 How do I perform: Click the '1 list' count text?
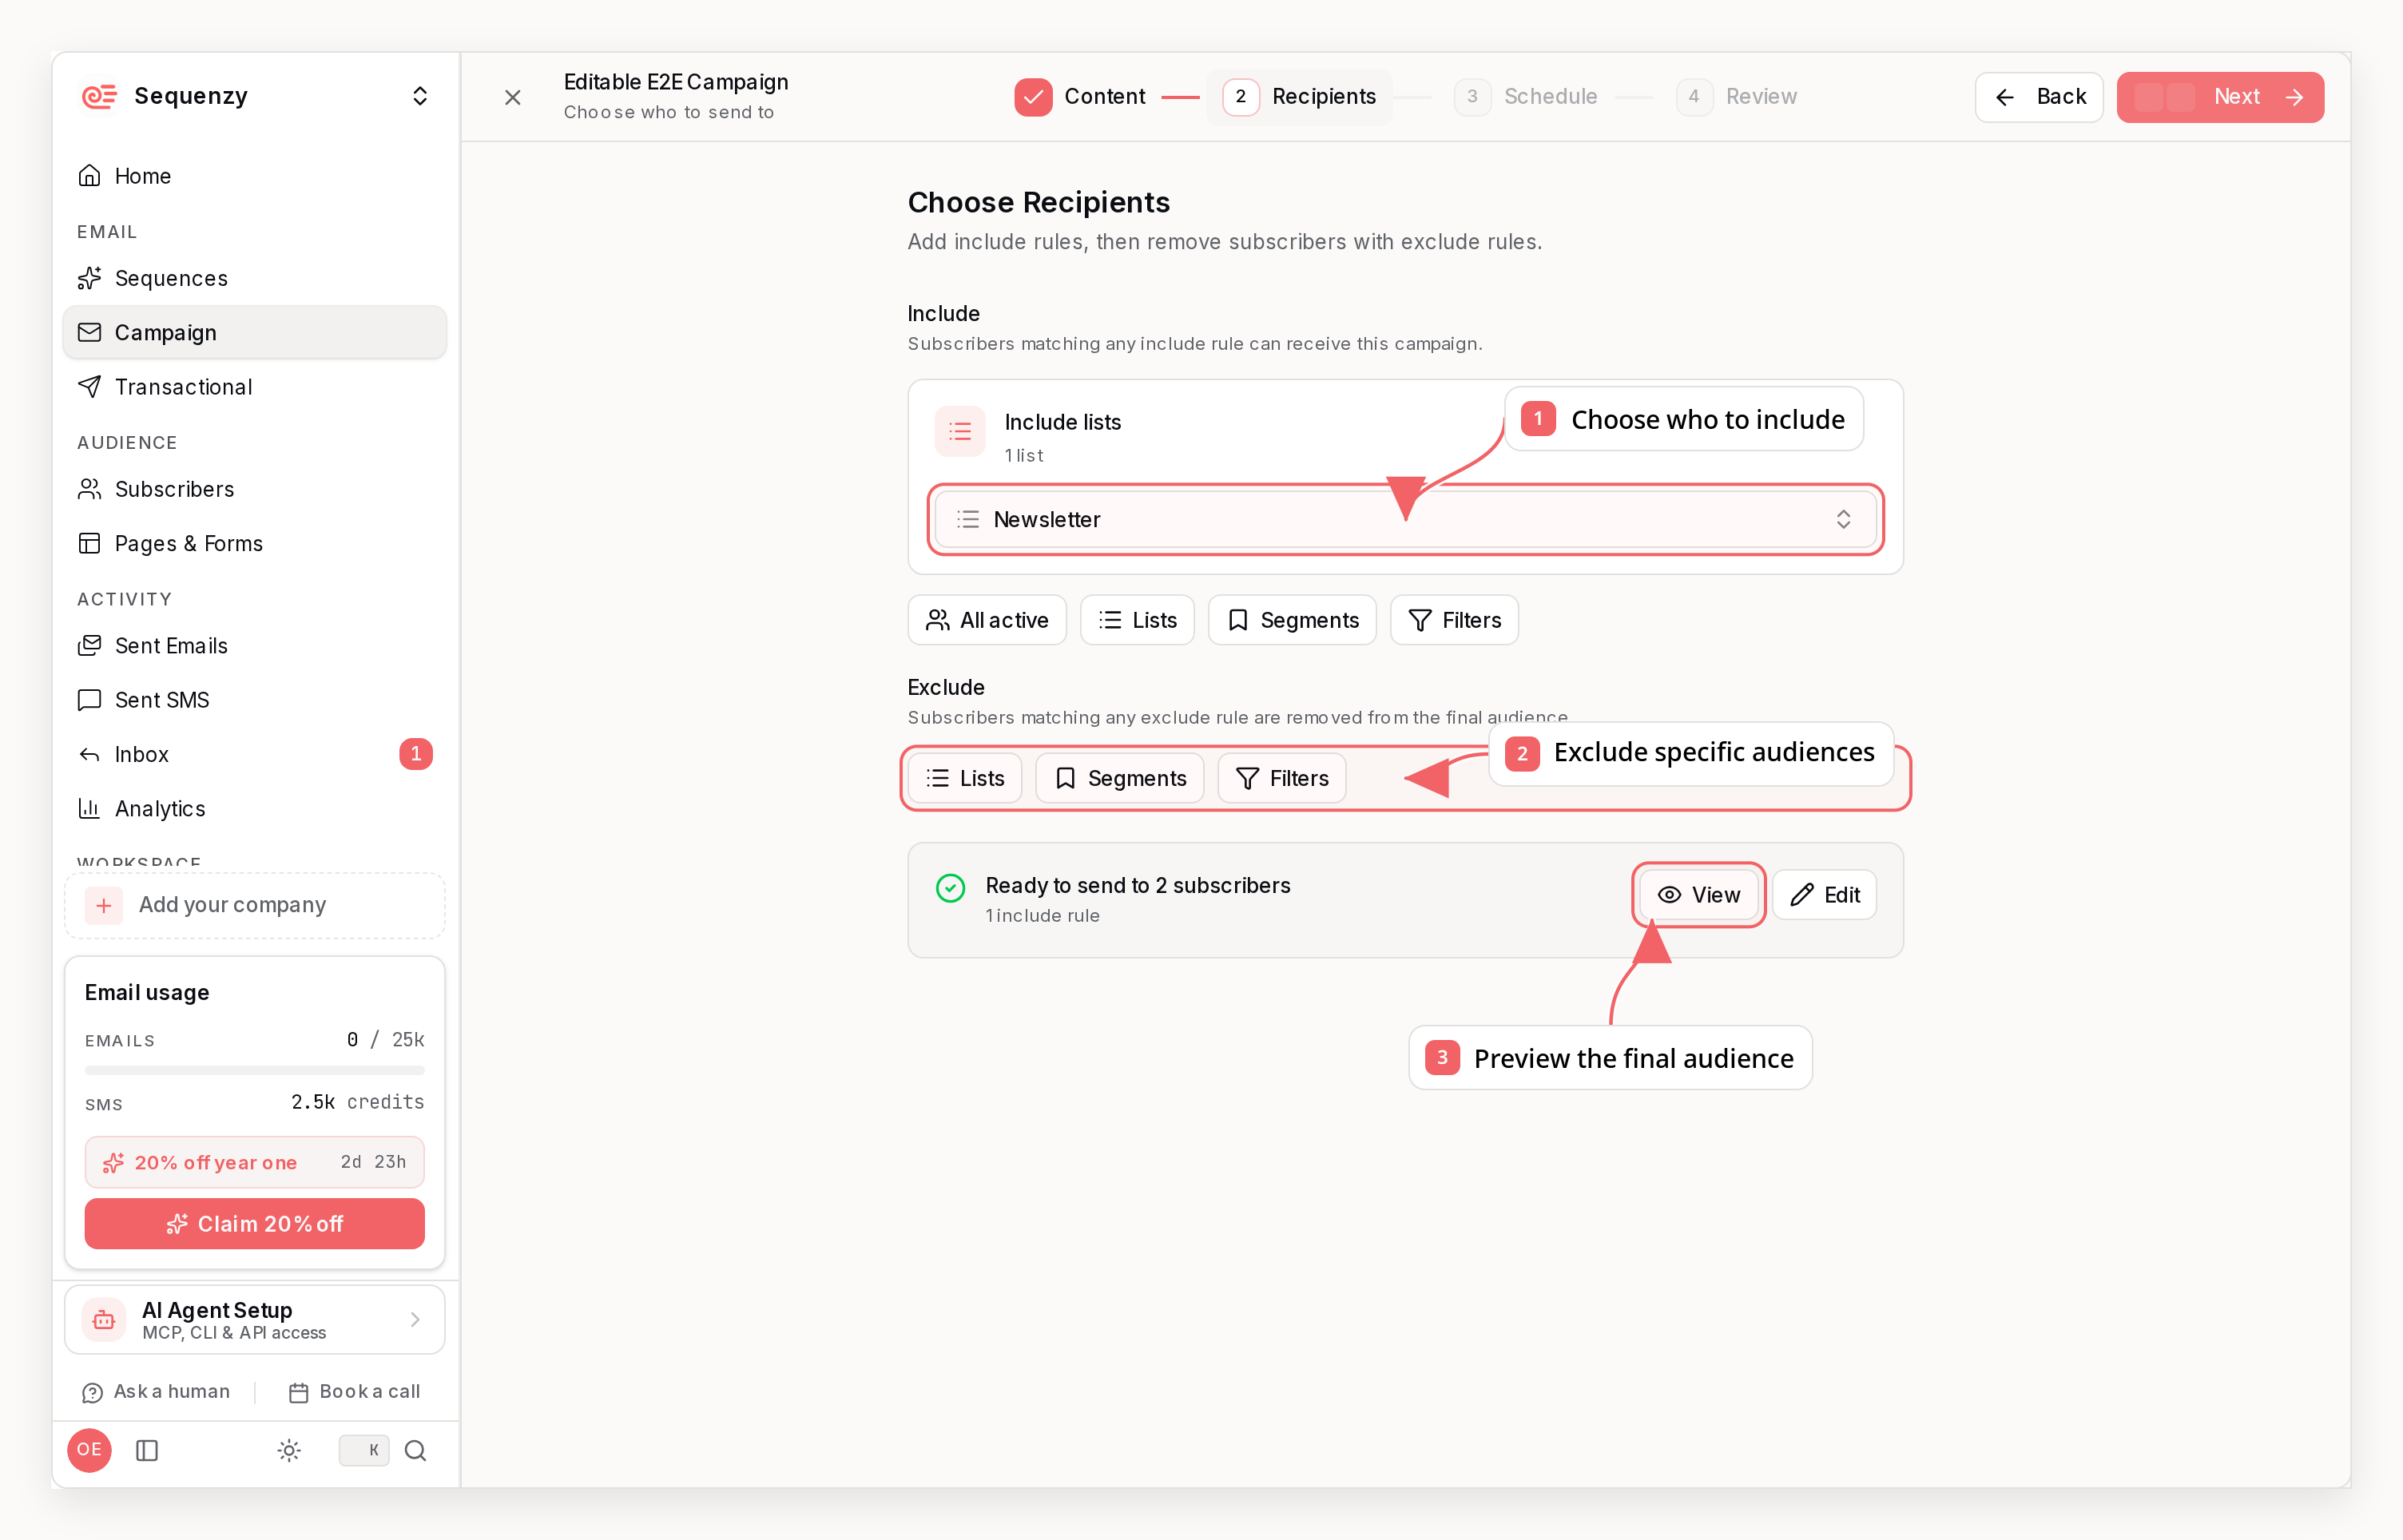1023,455
